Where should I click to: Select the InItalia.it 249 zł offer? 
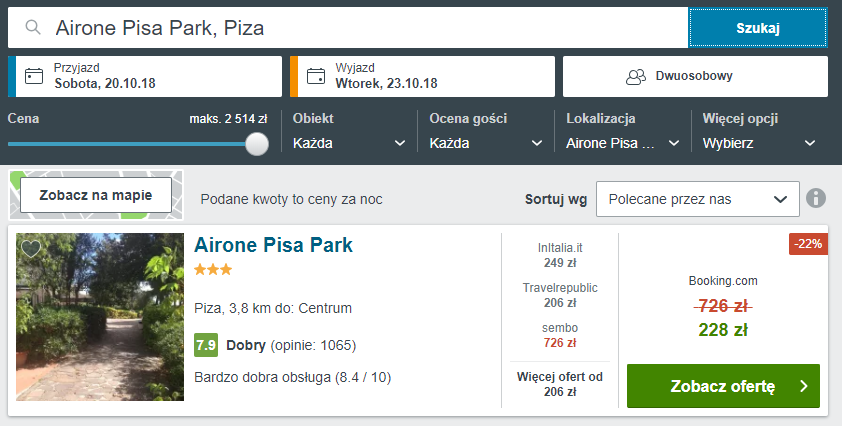[x=560, y=255]
